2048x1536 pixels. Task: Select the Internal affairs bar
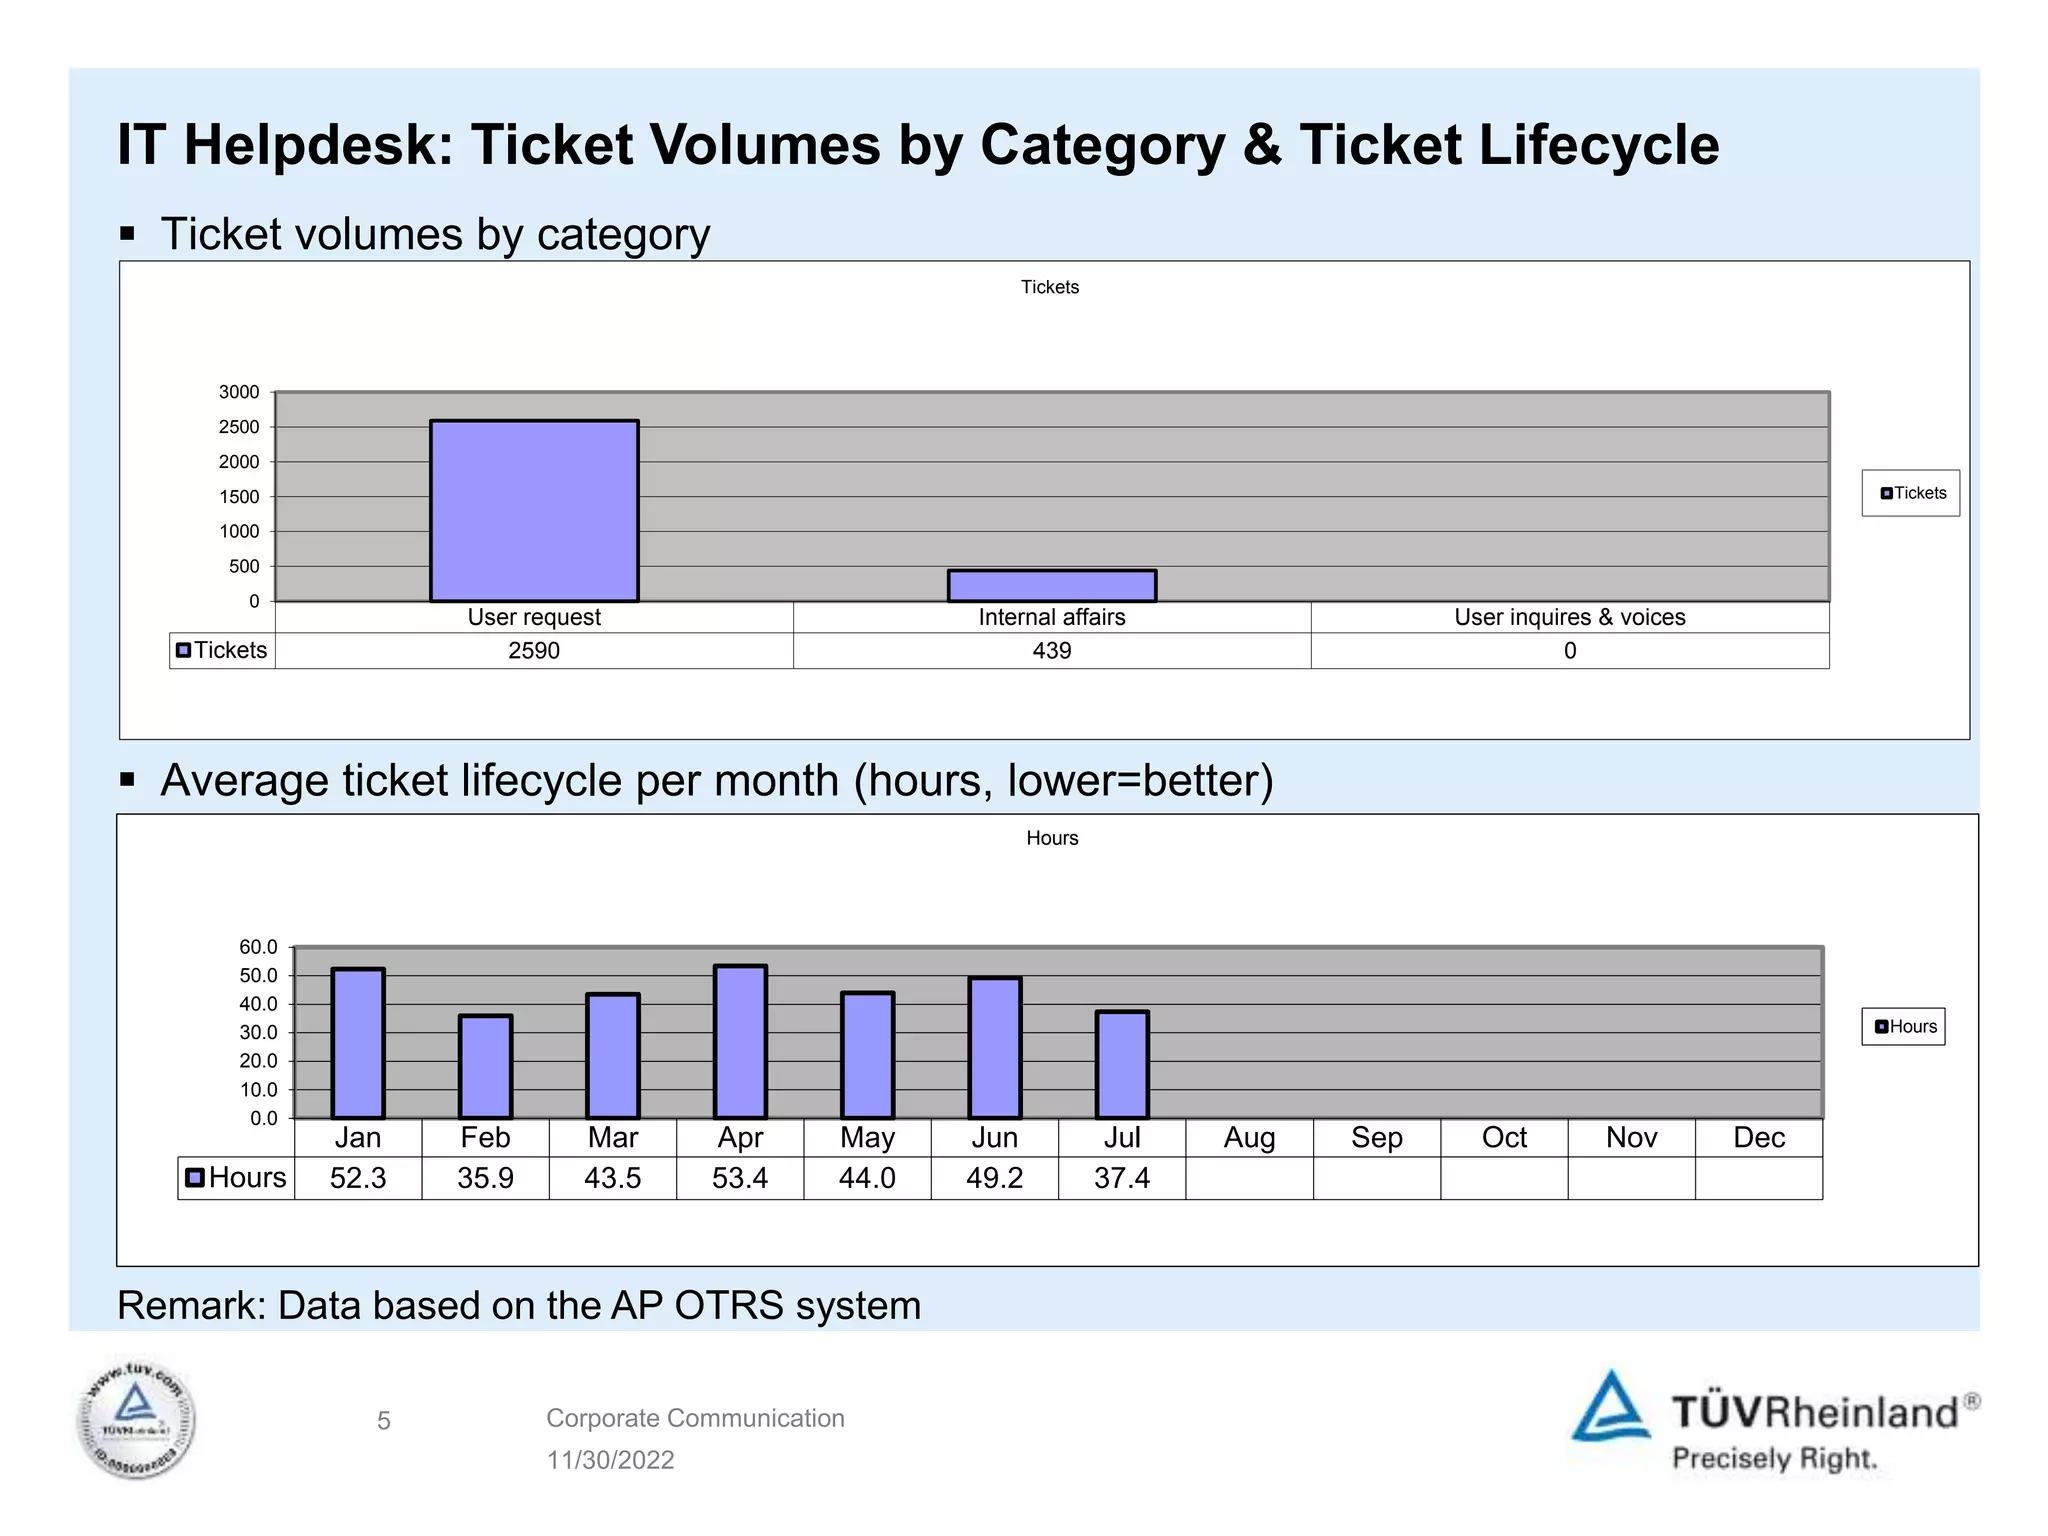1052,586
